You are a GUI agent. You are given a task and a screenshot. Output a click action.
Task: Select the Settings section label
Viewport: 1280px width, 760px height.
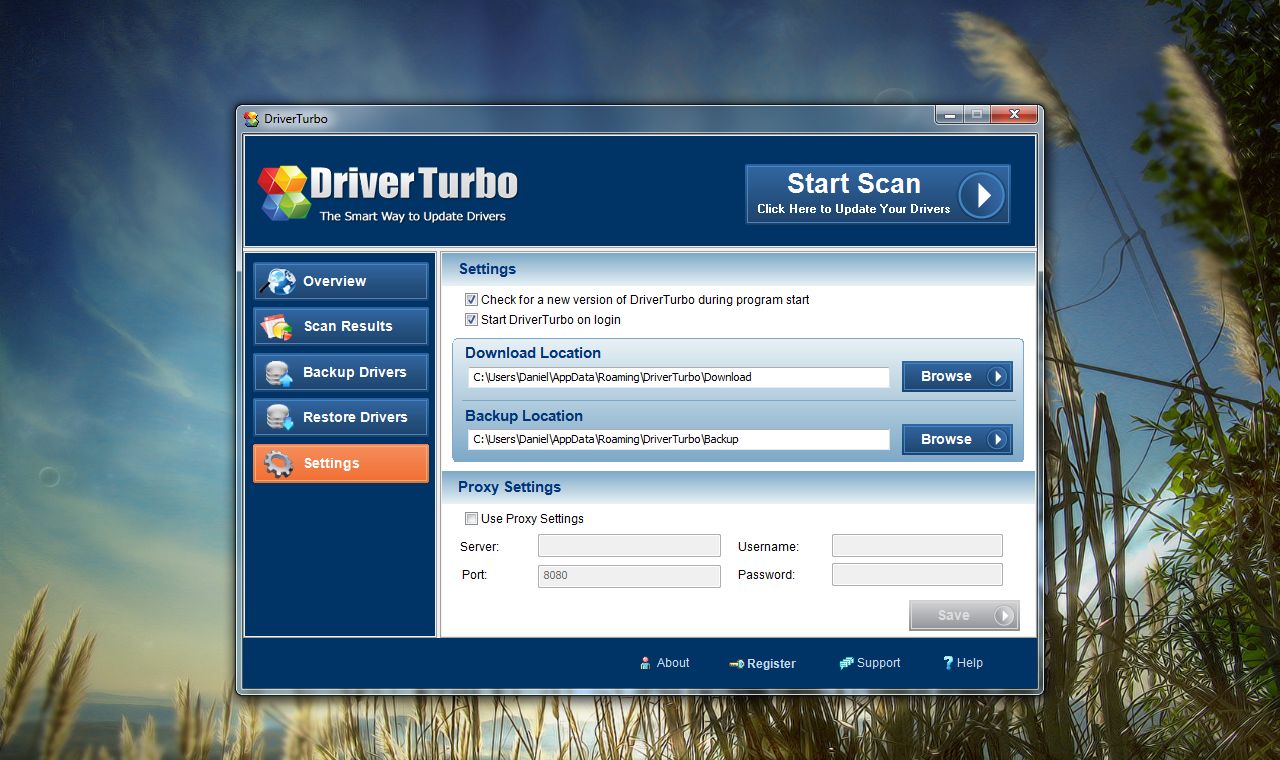[x=331, y=464]
